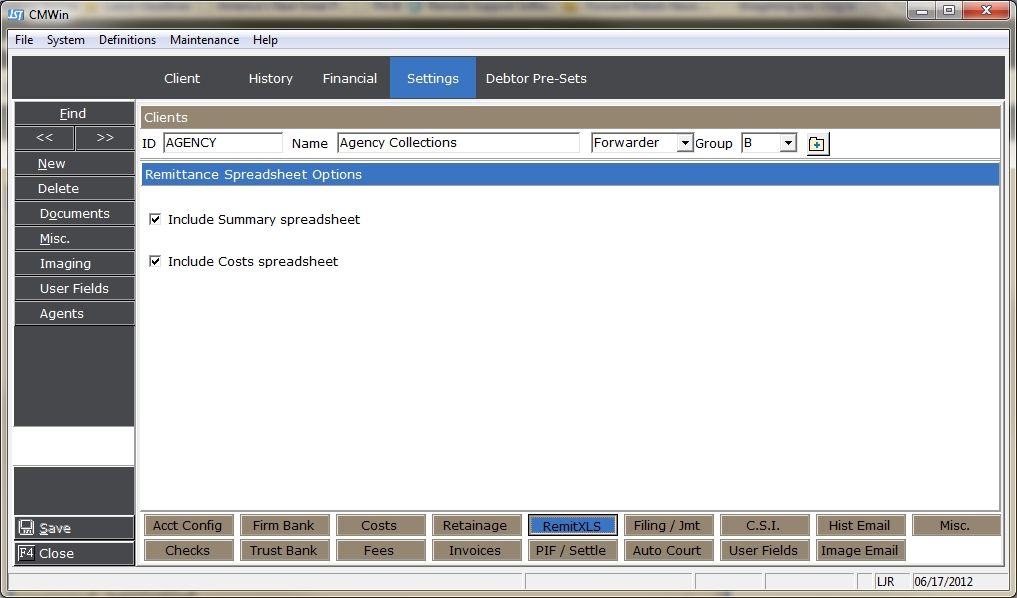Click the Find button
The height and width of the screenshot is (598, 1017).
73,113
